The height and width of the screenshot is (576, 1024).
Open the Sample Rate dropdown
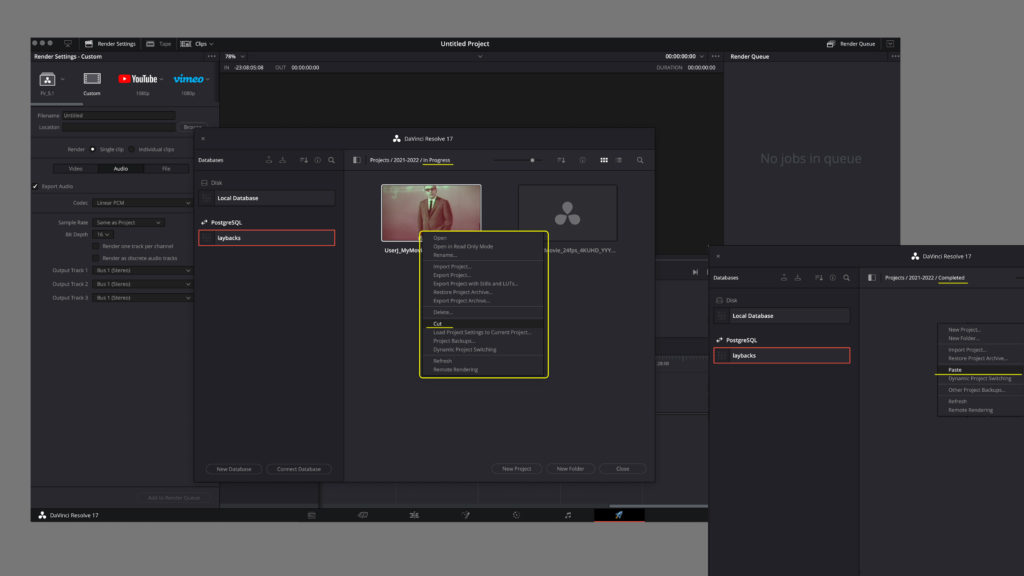[127, 223]
